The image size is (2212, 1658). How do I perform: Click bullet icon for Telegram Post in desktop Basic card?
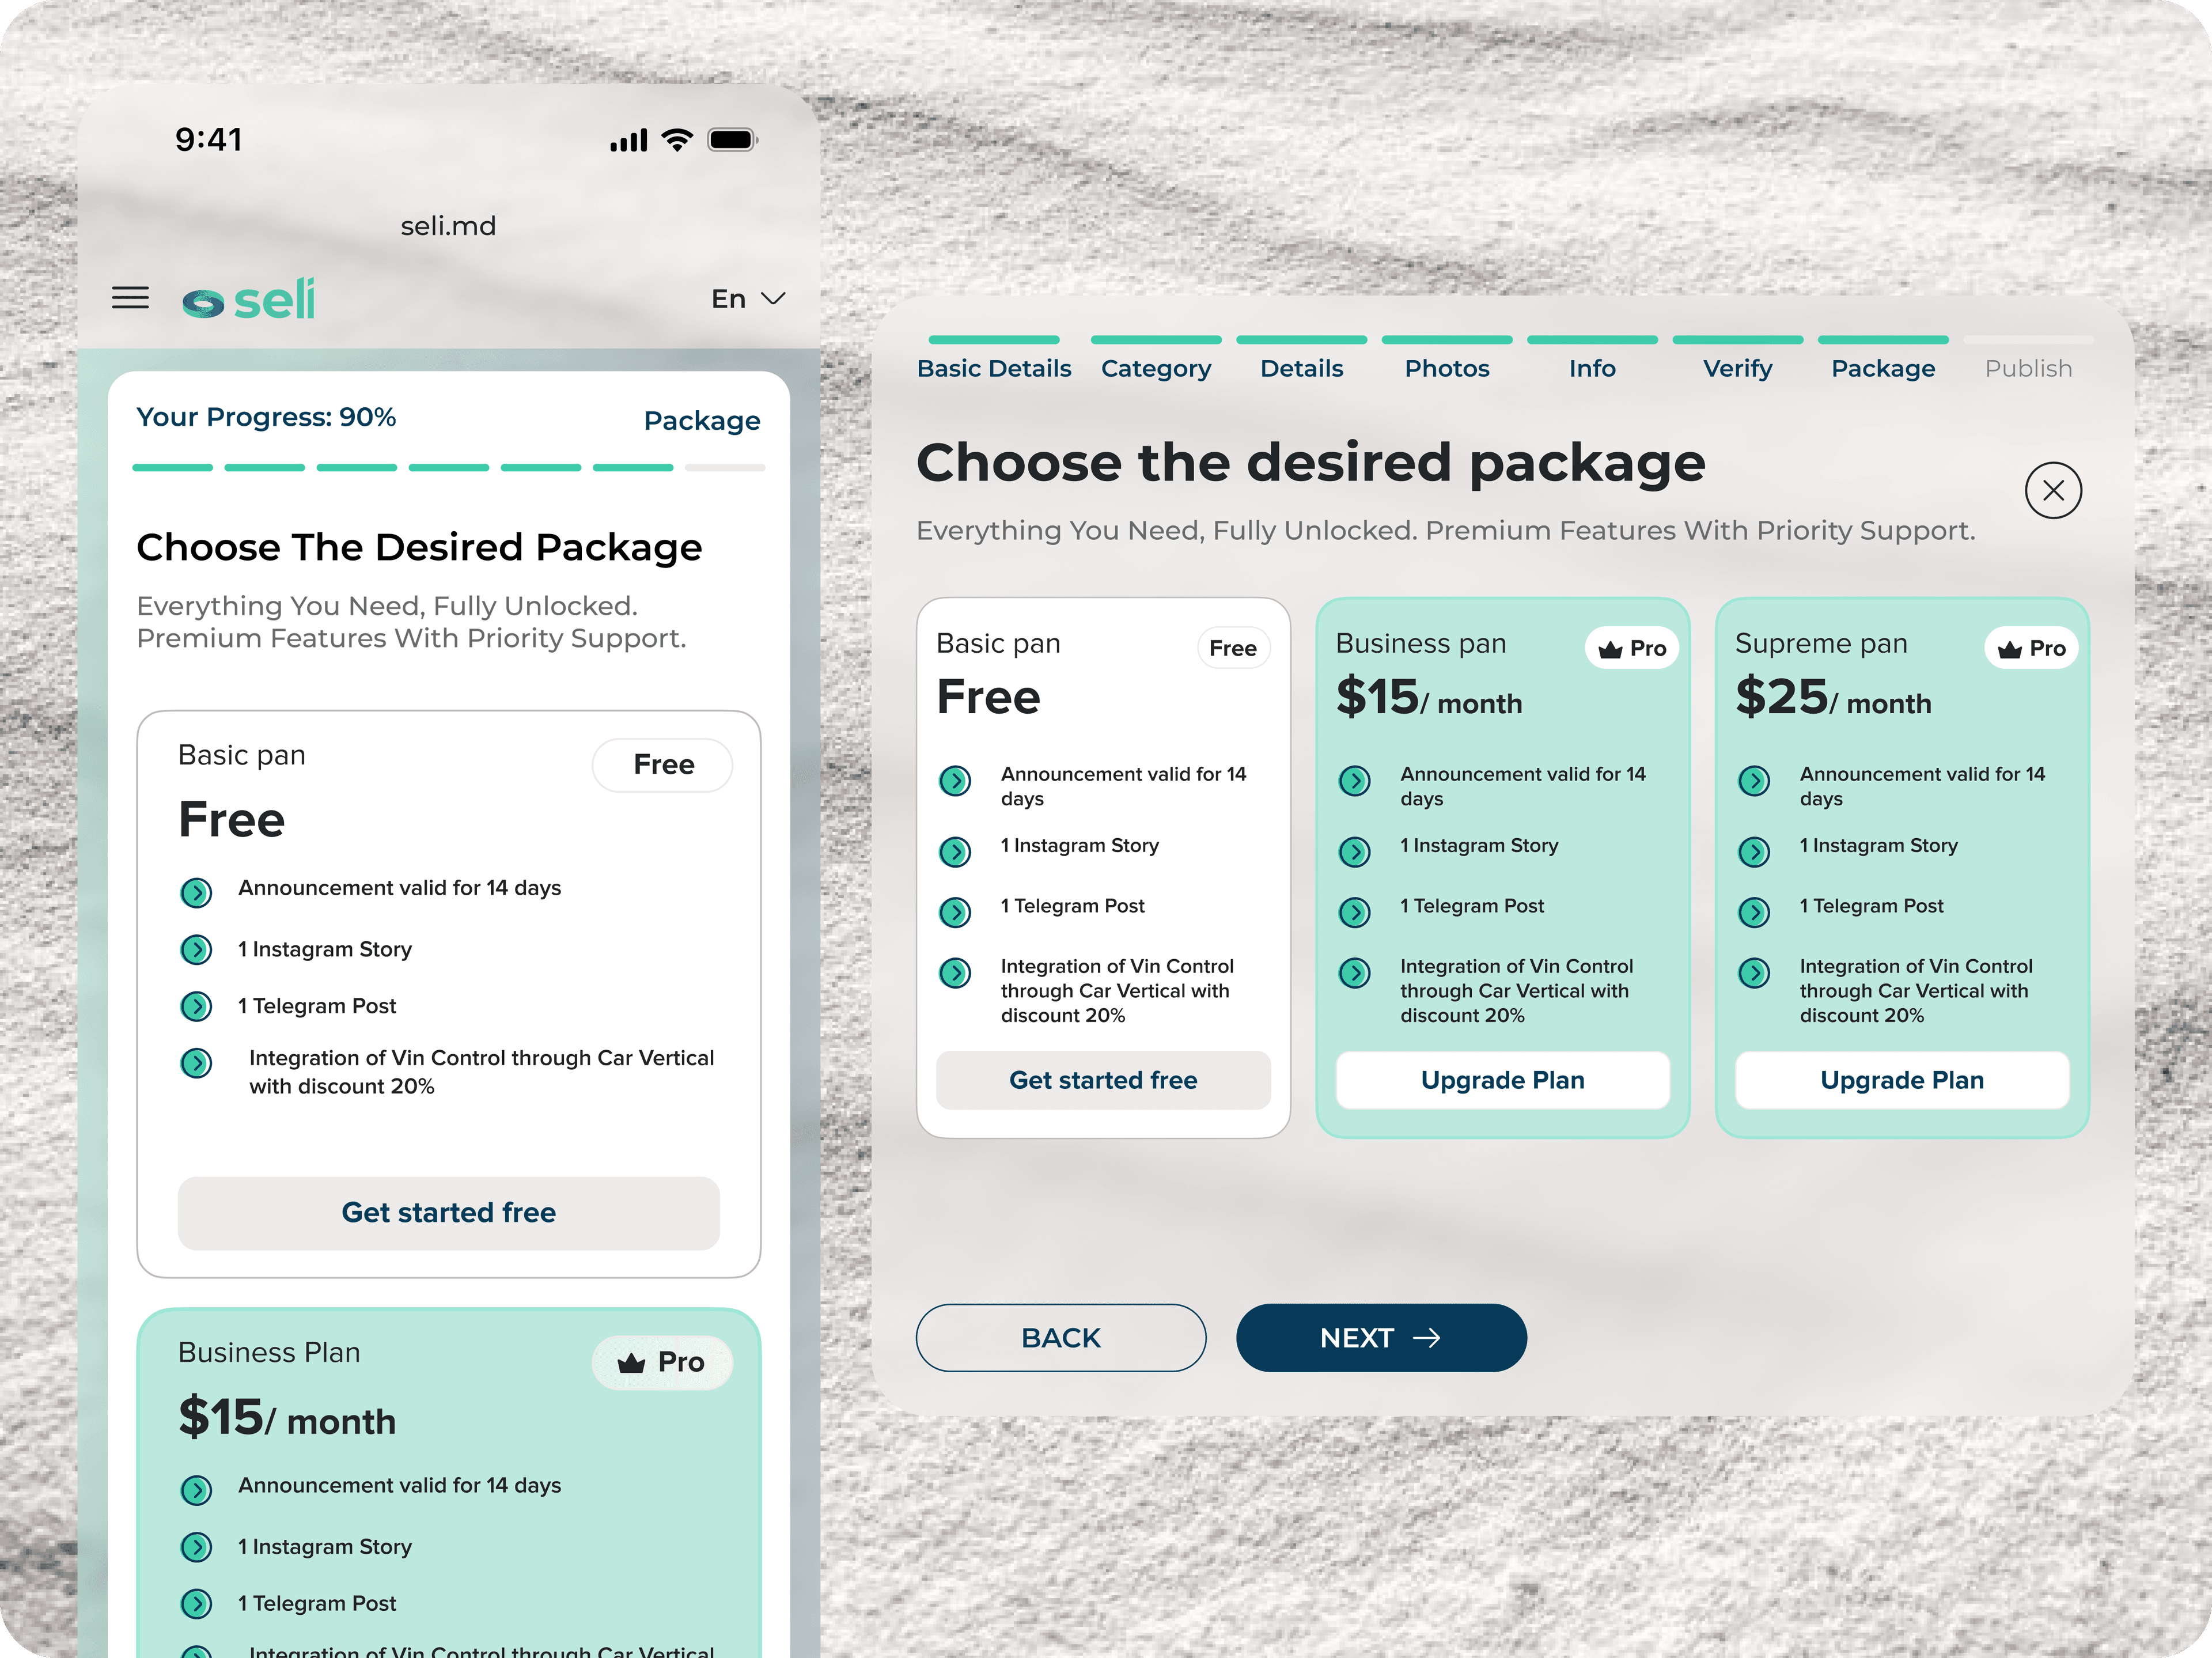955,912
